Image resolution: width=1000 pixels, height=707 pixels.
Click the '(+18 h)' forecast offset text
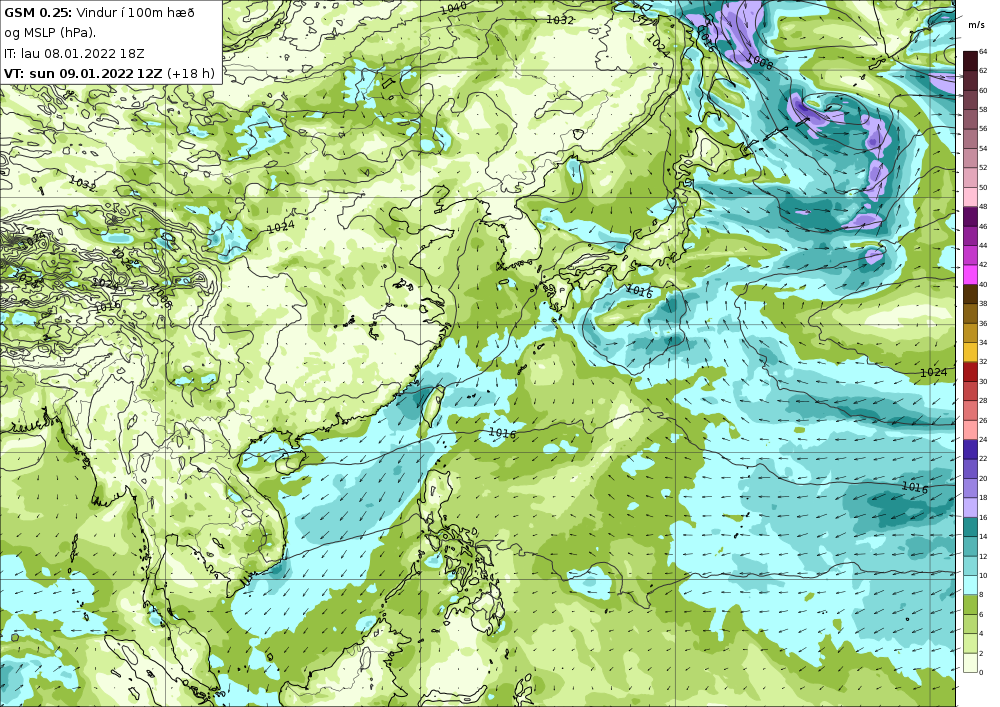click(191, 73)
